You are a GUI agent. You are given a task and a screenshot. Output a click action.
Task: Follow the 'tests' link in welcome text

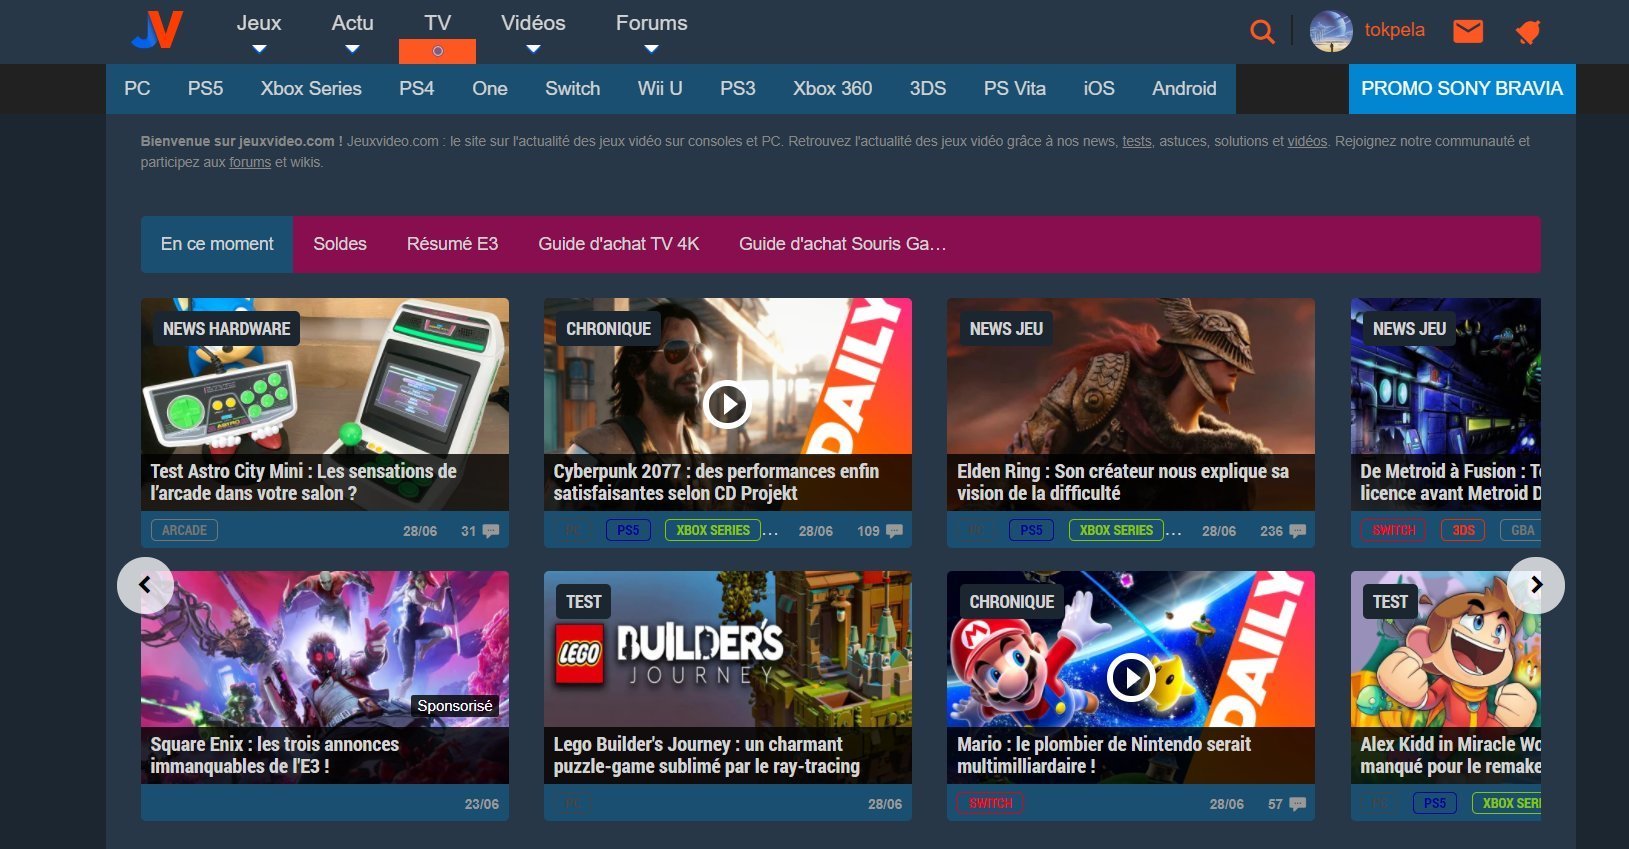(1137, 142)
